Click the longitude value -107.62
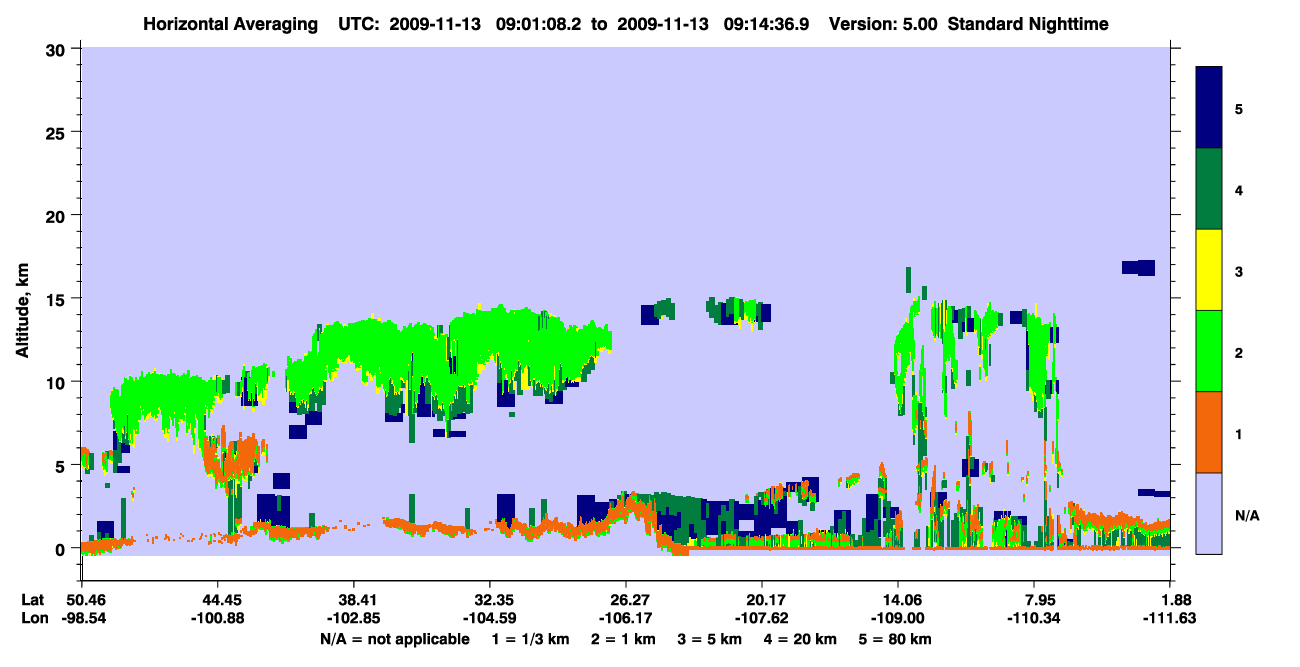Viewport: 1300px width, 667px height. point(762,619)
